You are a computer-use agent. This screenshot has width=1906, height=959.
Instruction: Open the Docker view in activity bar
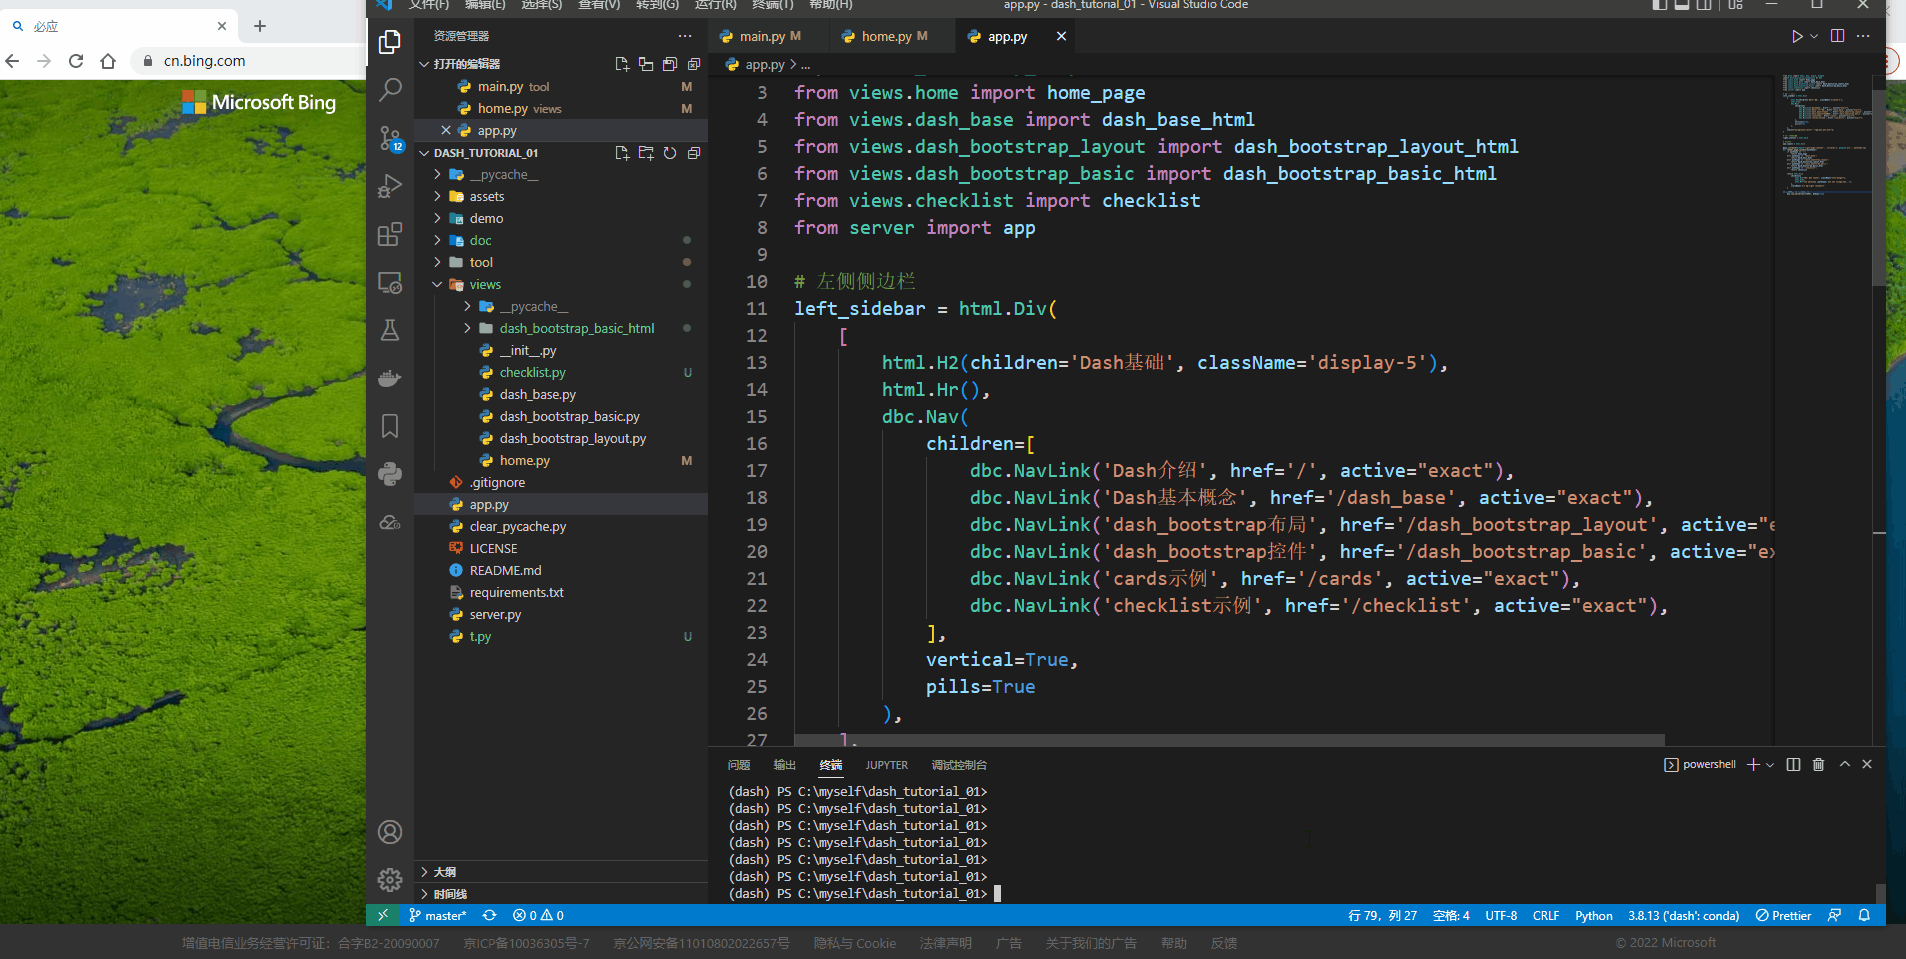pyautogui.click(x=390, y=378)
